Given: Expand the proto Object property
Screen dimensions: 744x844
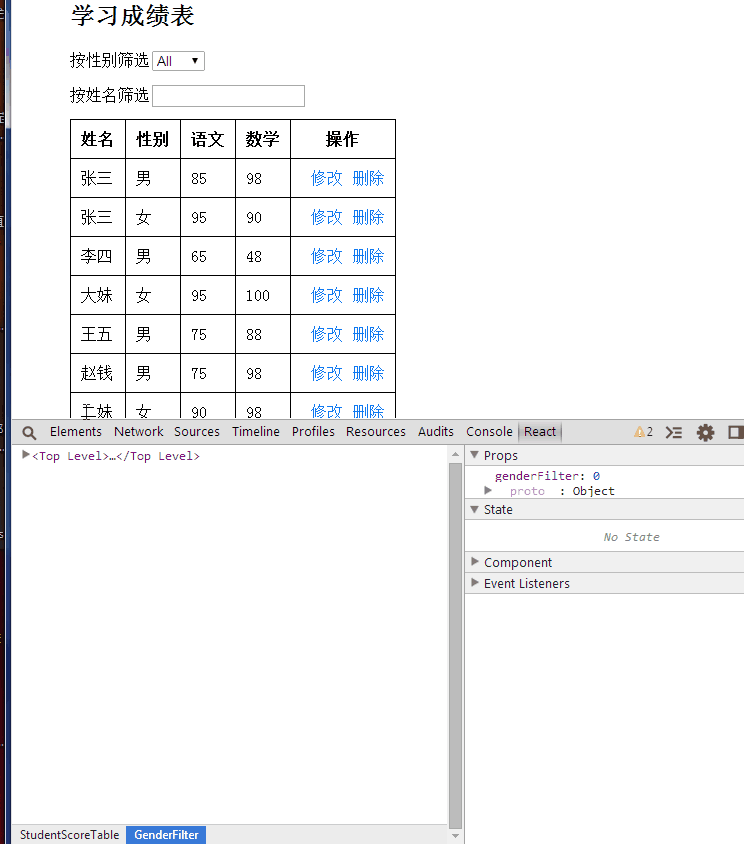Looking at the screenshot, I should [x=488, y=491].
